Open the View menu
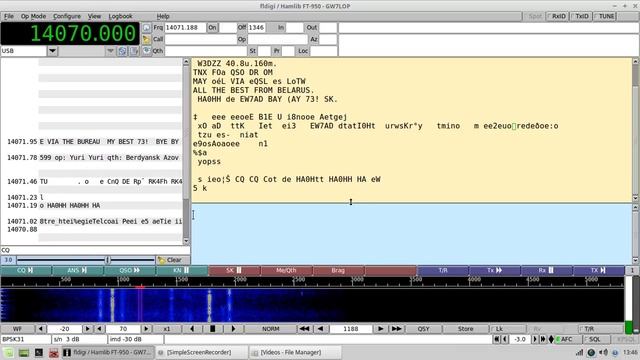The height and width of the screenshot is (360, 640). pos(94,16)
